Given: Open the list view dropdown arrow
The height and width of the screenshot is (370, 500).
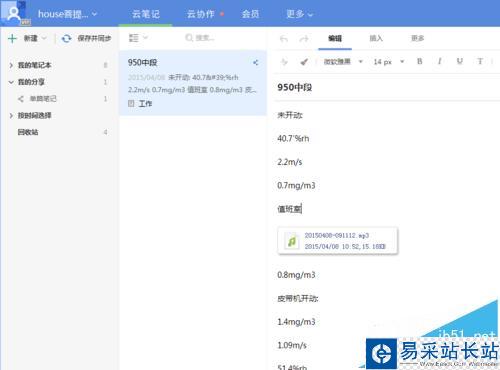Looking at the screenshot, I should pyautogui.click(x=145, y=38).
